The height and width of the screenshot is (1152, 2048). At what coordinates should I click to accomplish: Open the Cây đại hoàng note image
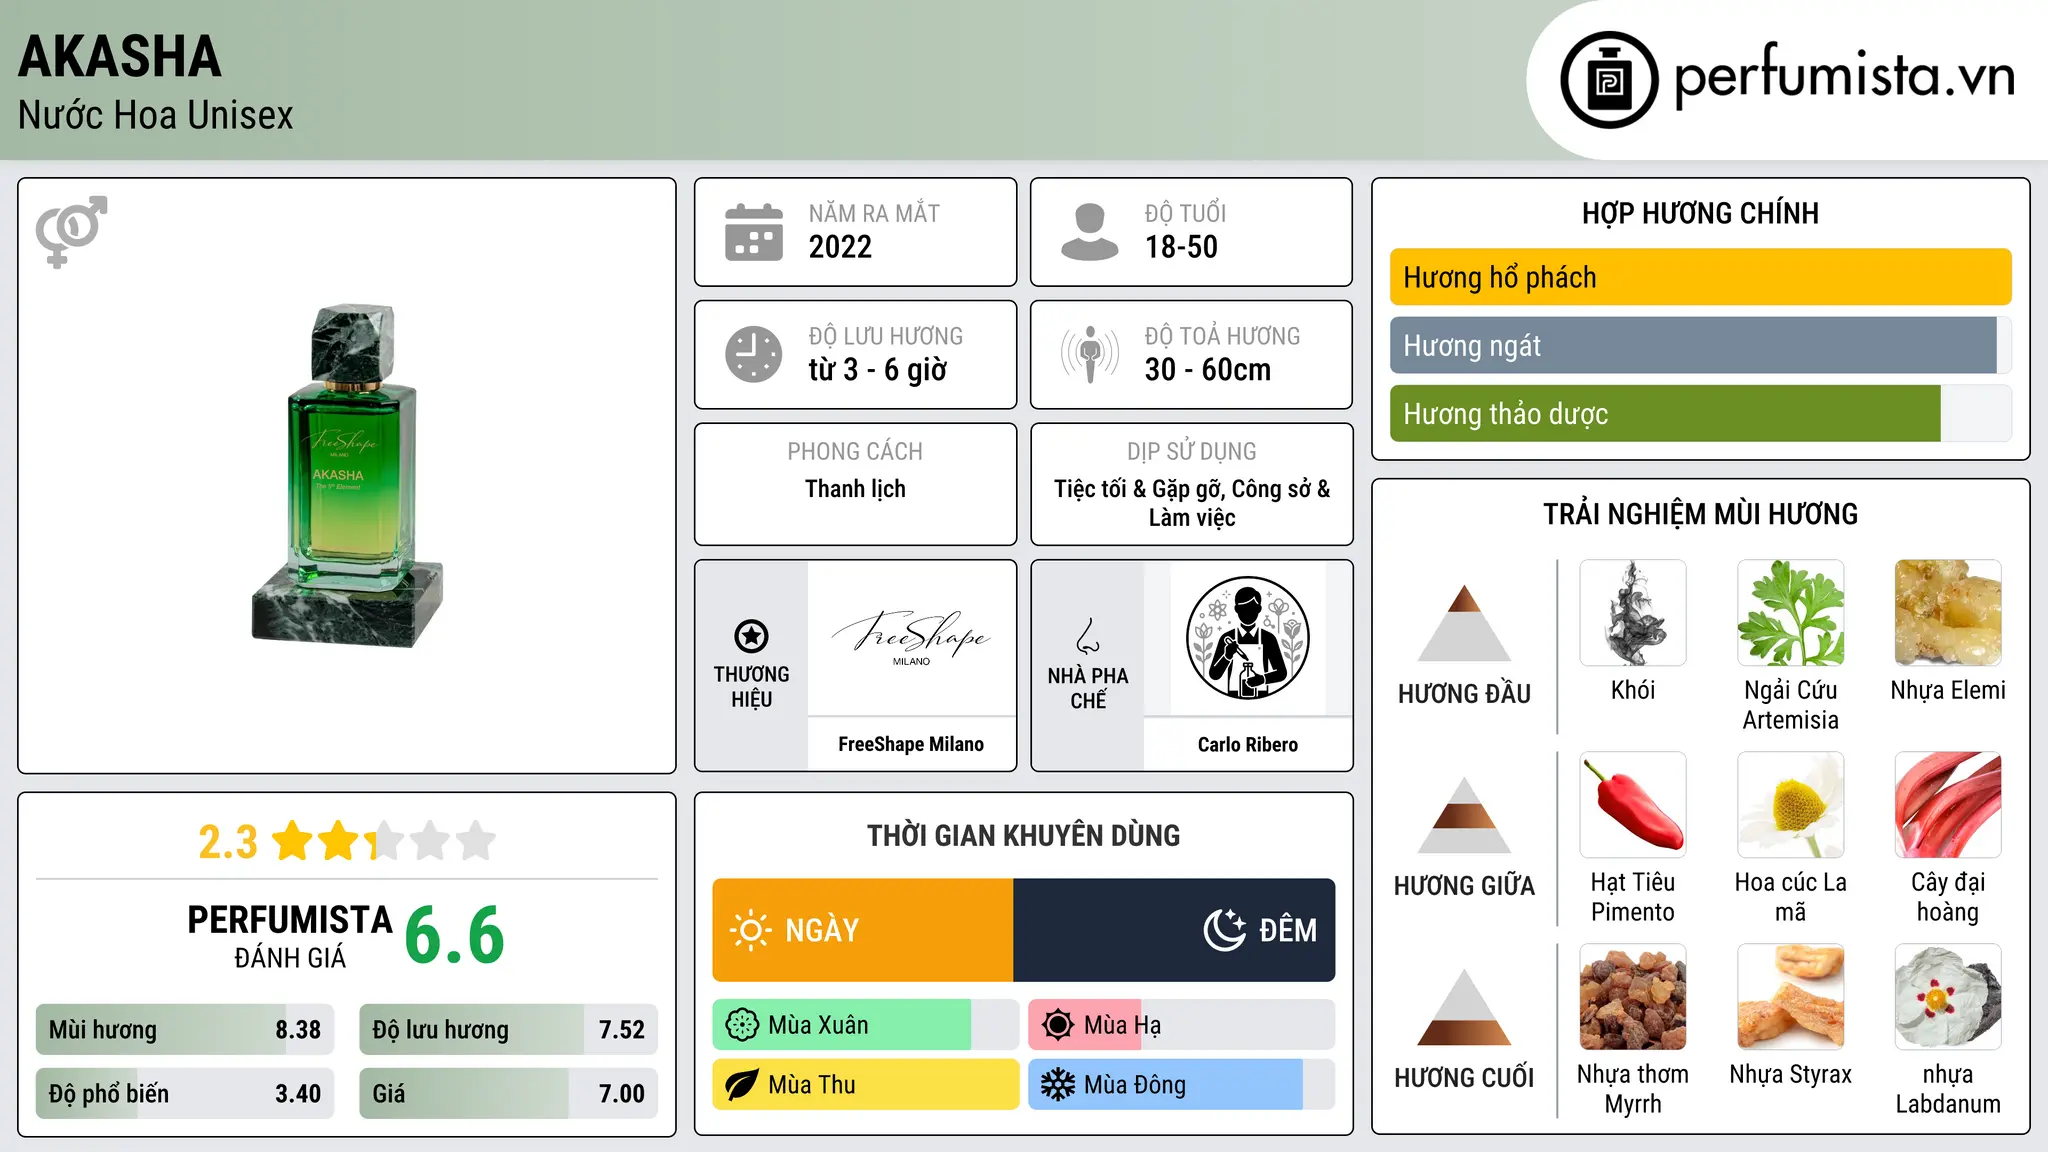[1948, 805]
